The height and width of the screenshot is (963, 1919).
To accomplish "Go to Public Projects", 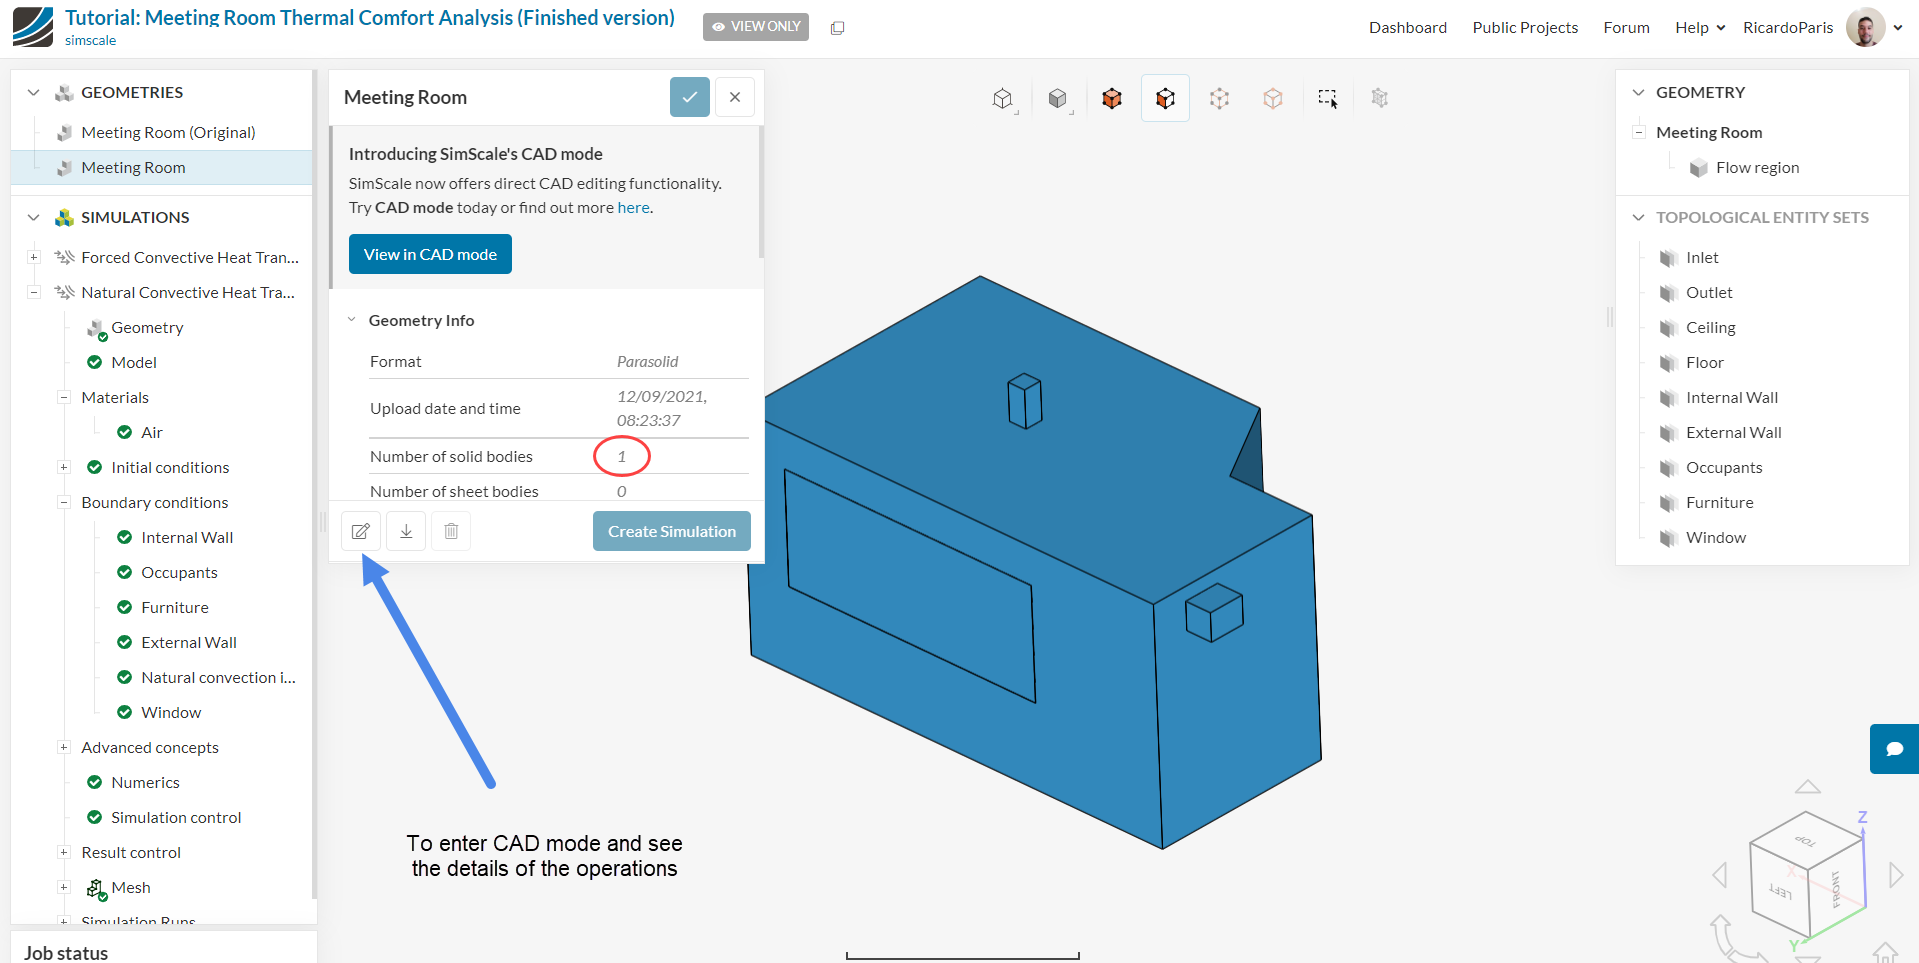I will (x=1525, y=27).
